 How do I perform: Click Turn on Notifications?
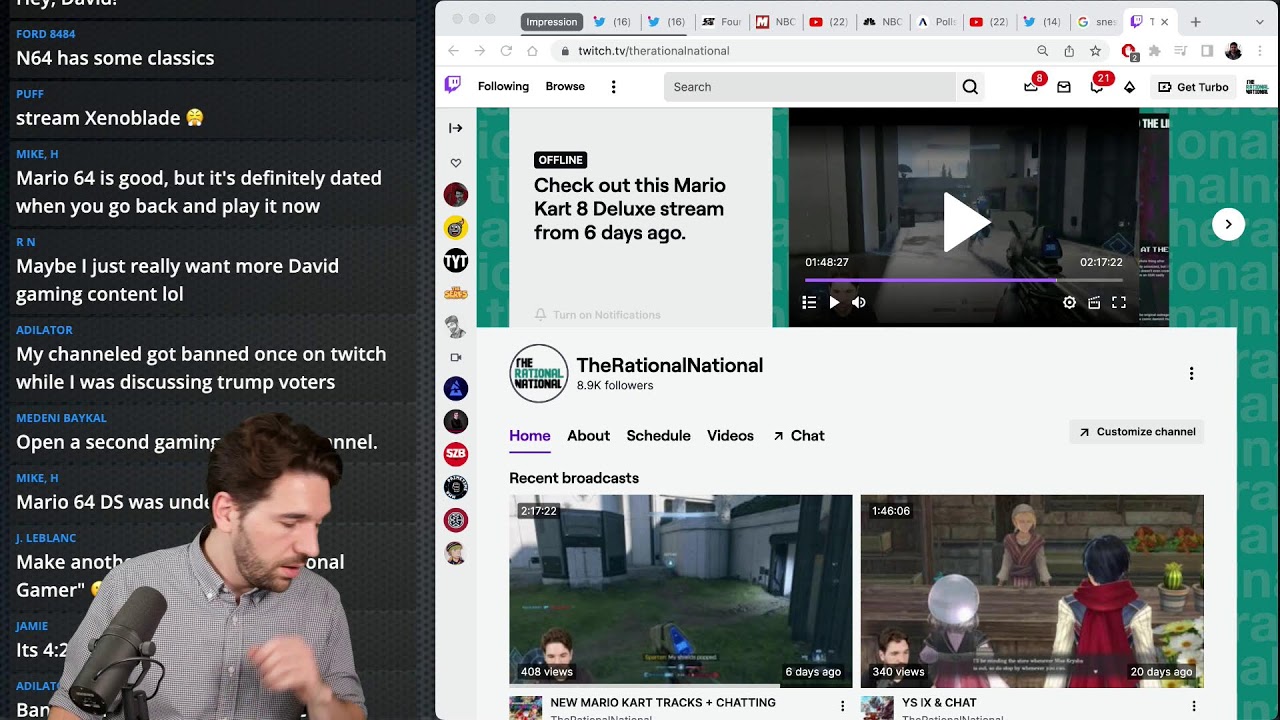tap(597, 315)
